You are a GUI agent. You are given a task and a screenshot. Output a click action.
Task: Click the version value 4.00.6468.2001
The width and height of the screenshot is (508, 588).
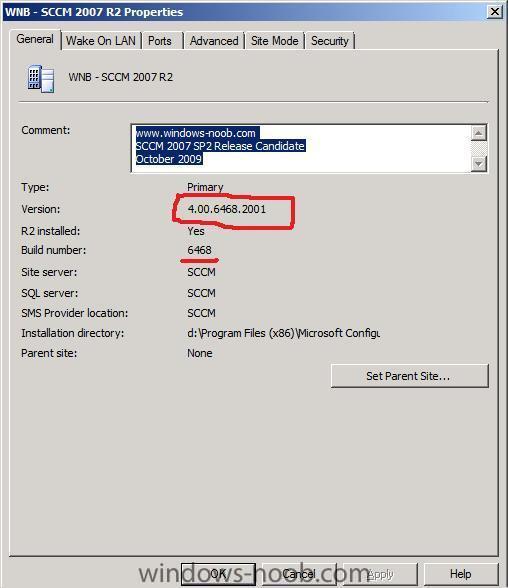227,209
